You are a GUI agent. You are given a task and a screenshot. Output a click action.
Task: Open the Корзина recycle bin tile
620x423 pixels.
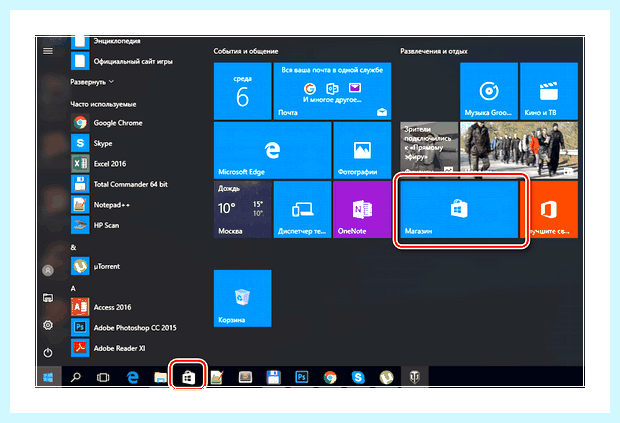pos(242,298)
